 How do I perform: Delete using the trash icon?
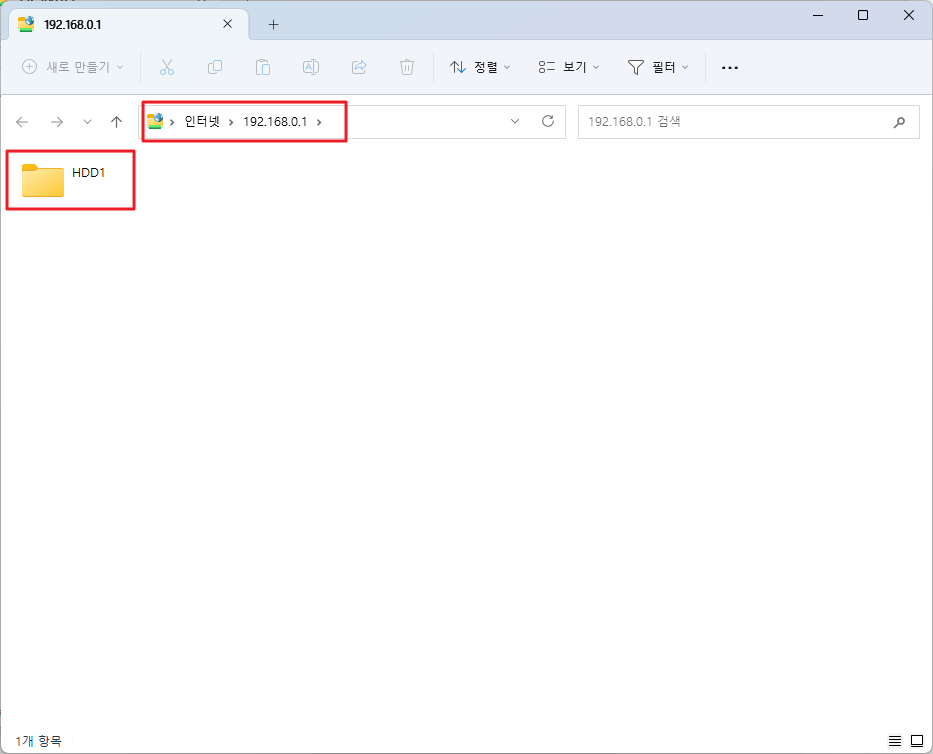[x=406, y=67]
